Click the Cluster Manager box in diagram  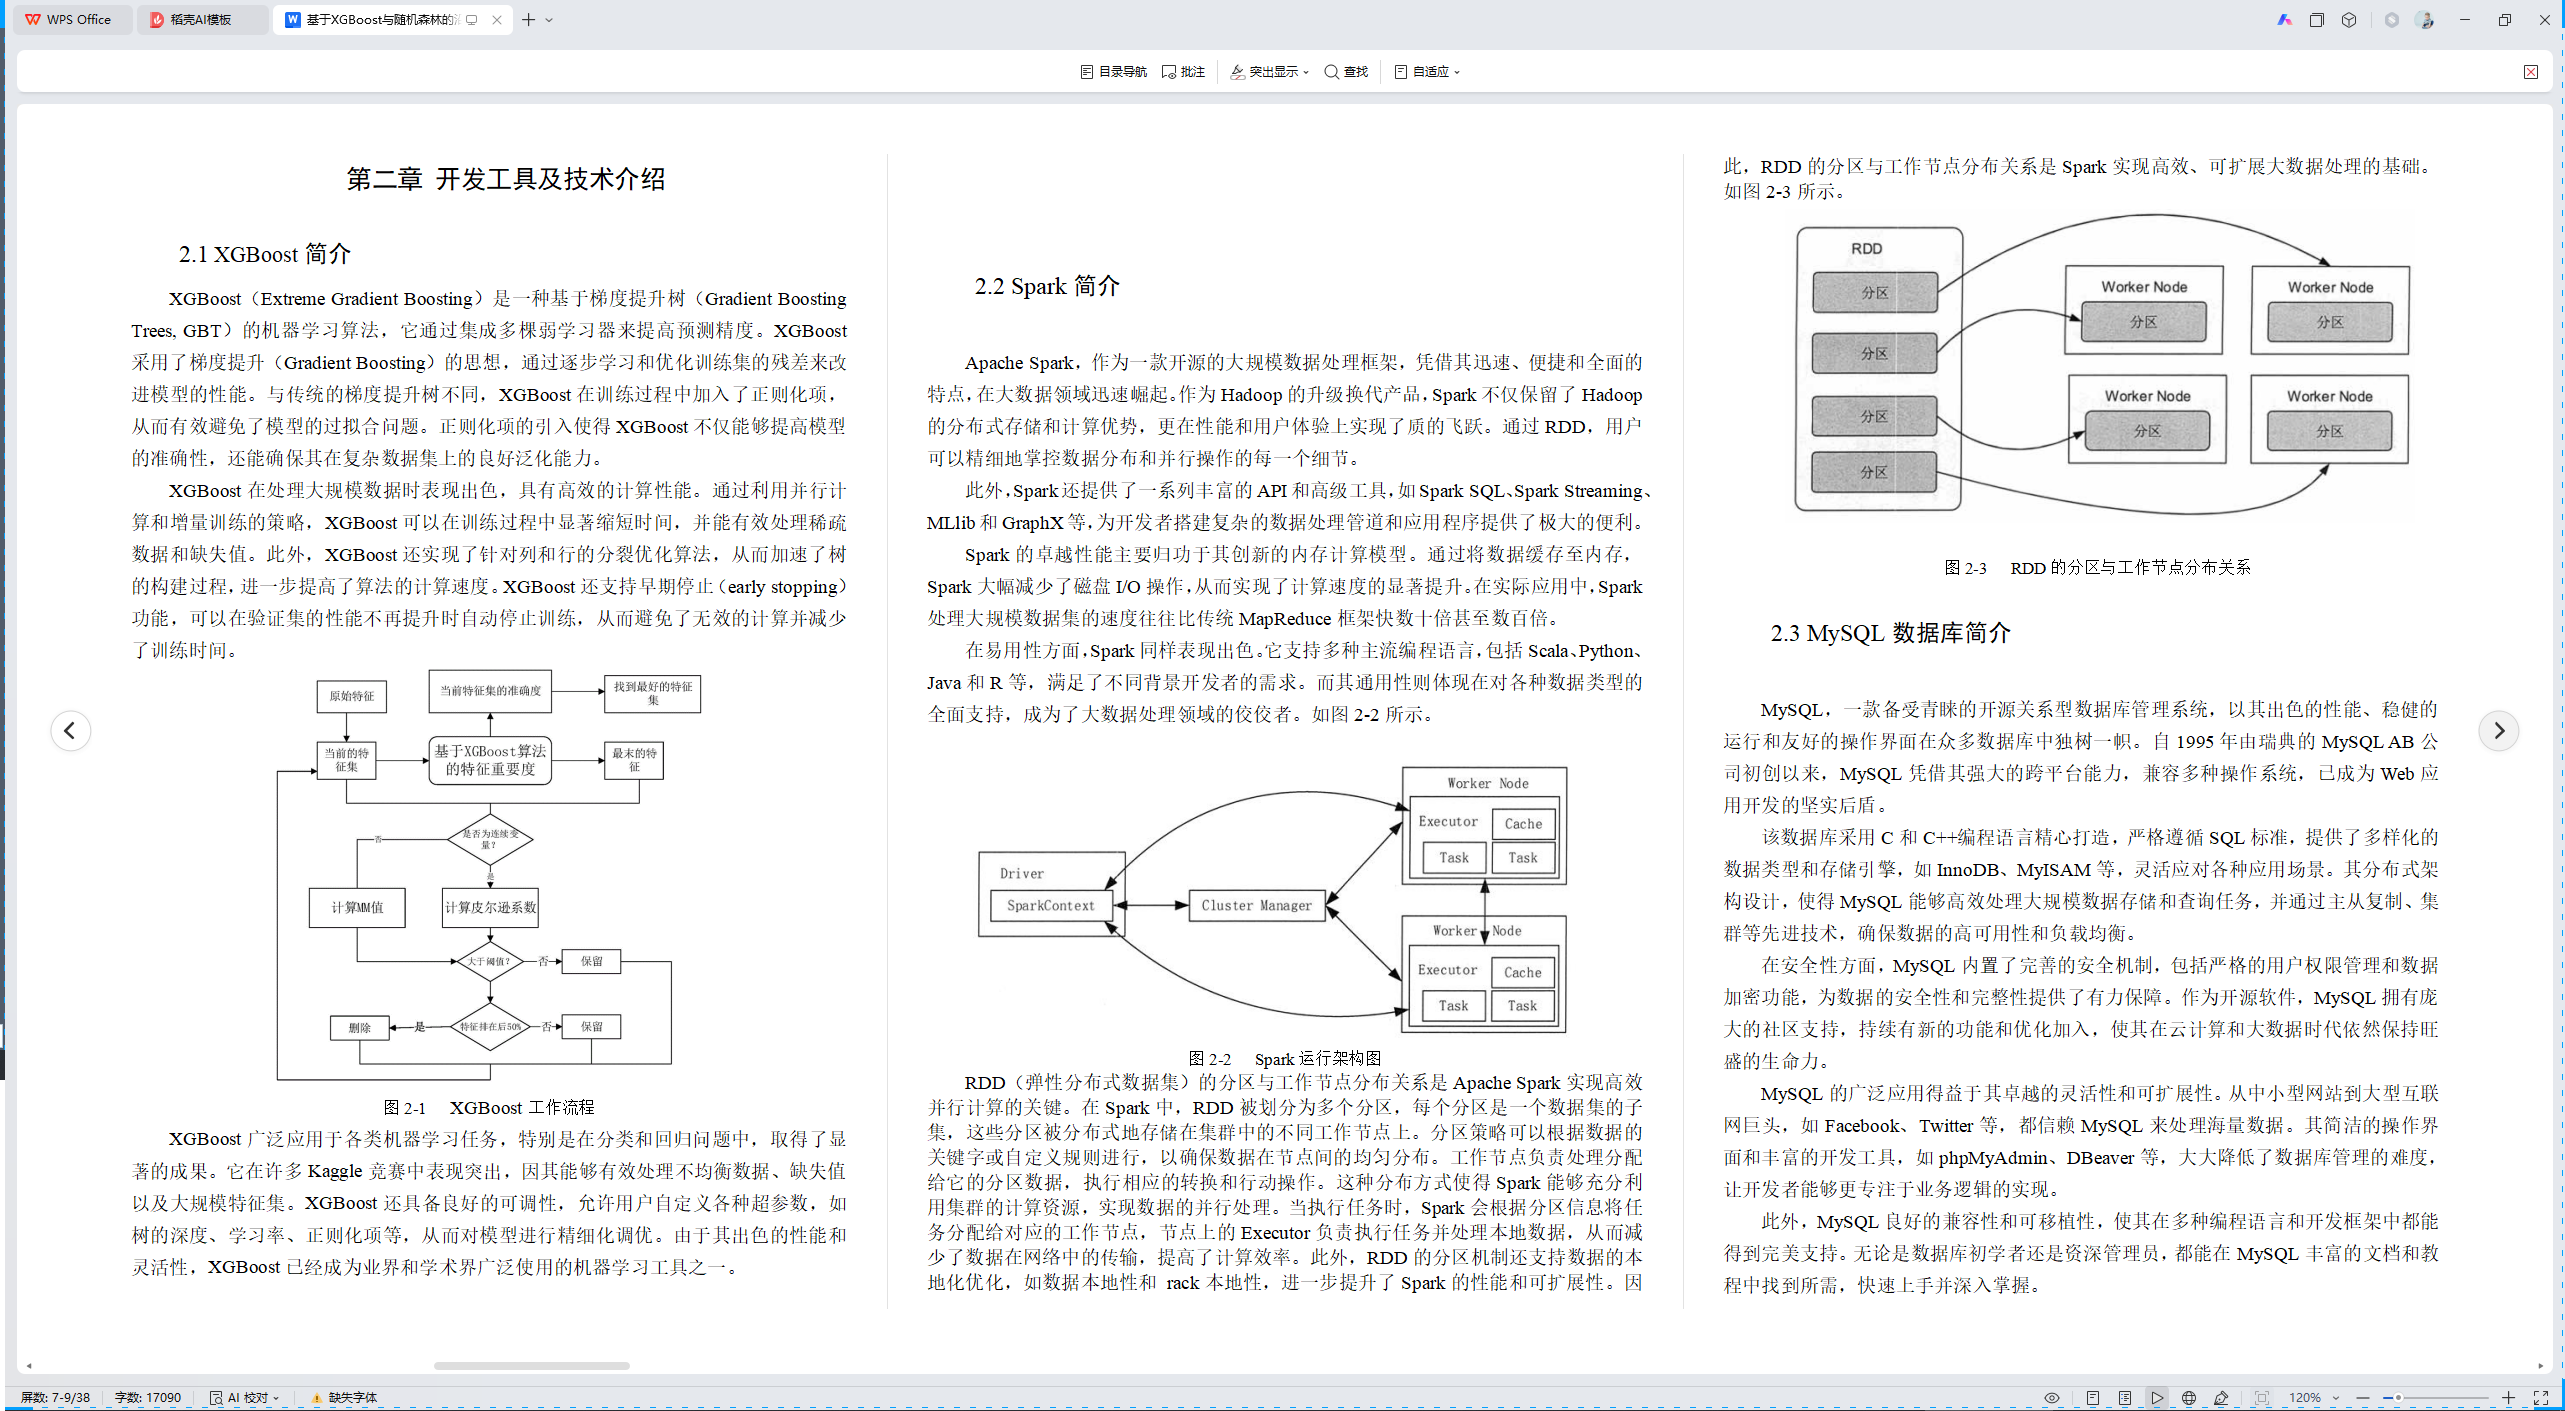pyautogui.click(x=1256, y=905)
